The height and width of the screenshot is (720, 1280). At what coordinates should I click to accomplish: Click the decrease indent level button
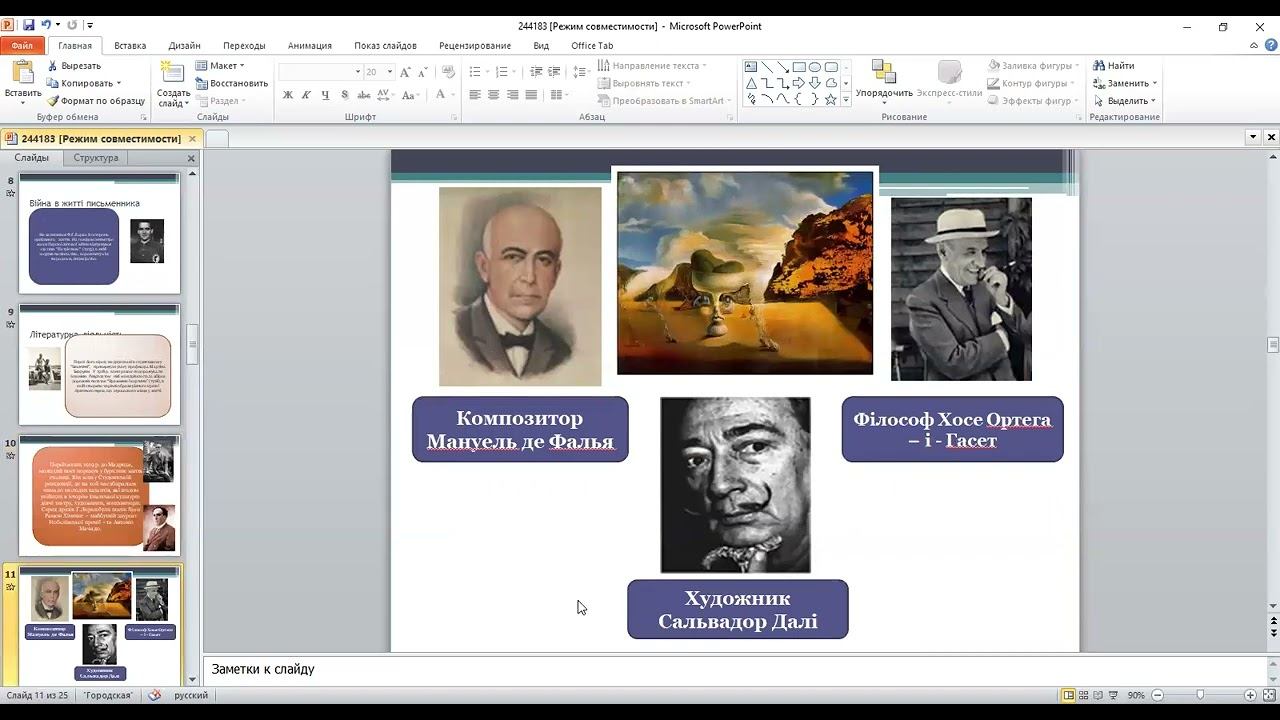pyautogui.click(x=537, y=72)
